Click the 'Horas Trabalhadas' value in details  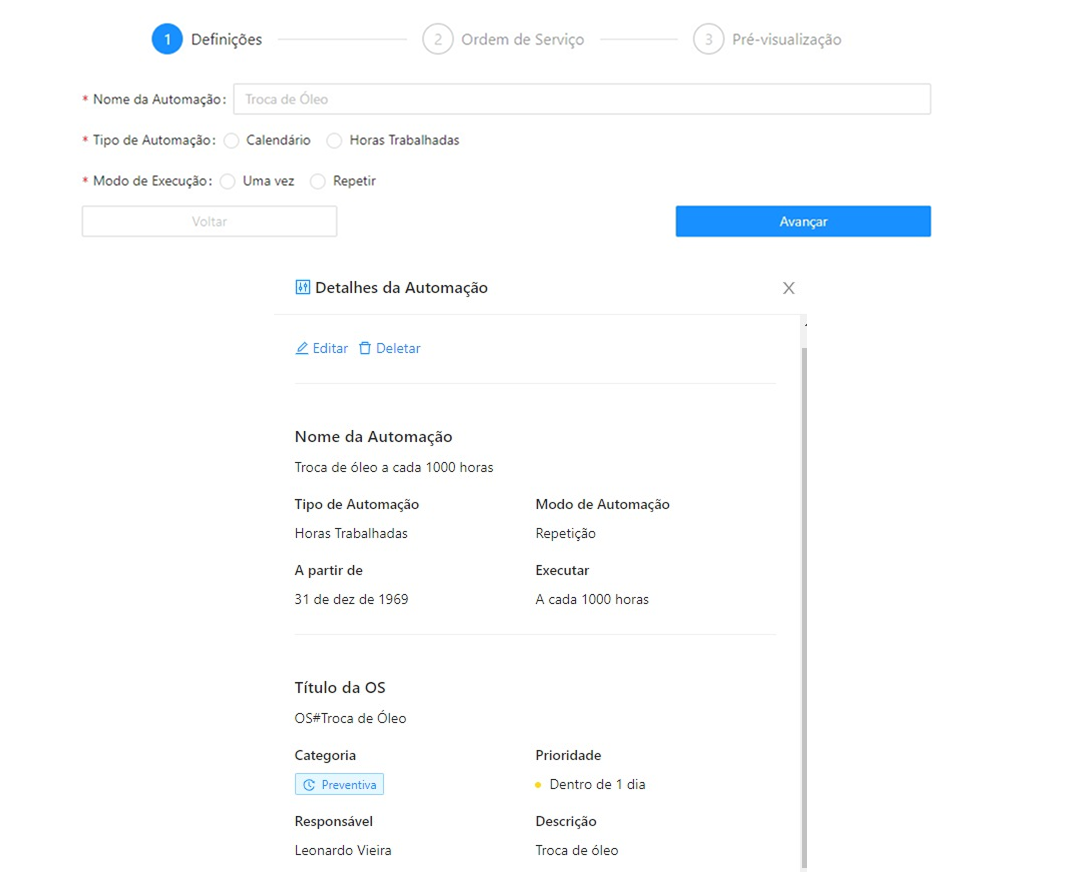tap(351, 533)
